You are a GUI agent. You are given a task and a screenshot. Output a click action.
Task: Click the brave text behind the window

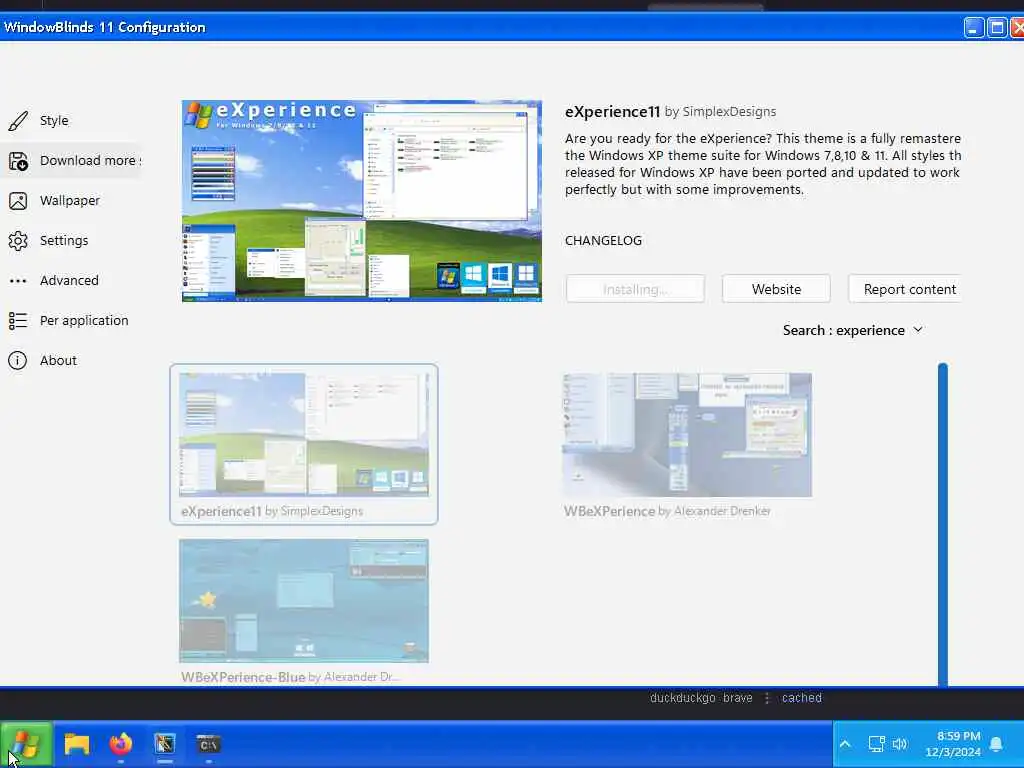click(737, 697)
